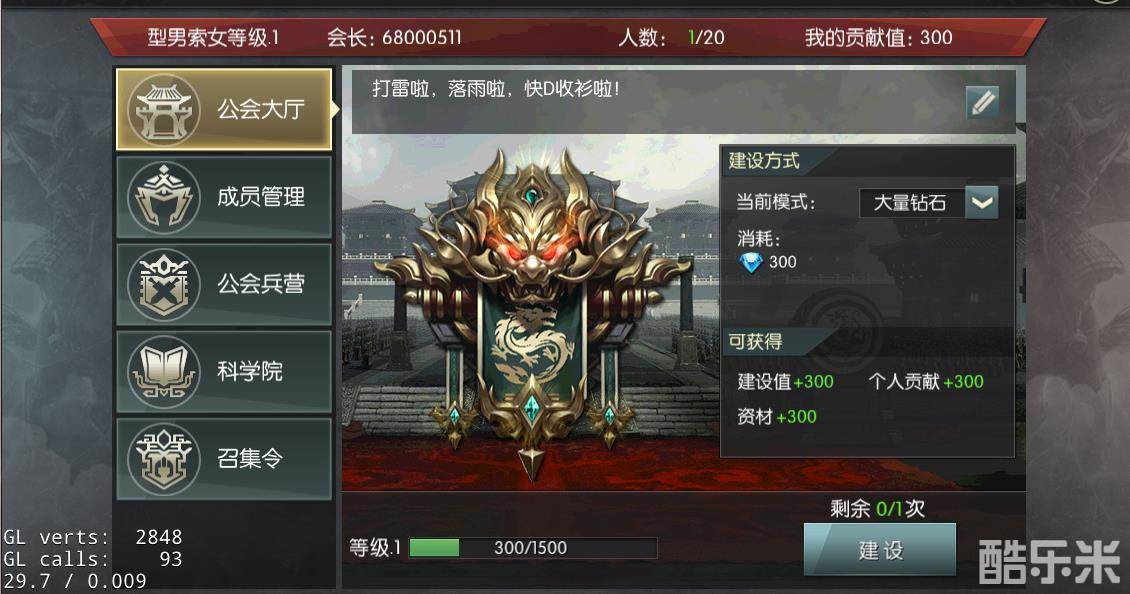
Task: Tap the 建设方式 panel header
Action: coord(765,161)
